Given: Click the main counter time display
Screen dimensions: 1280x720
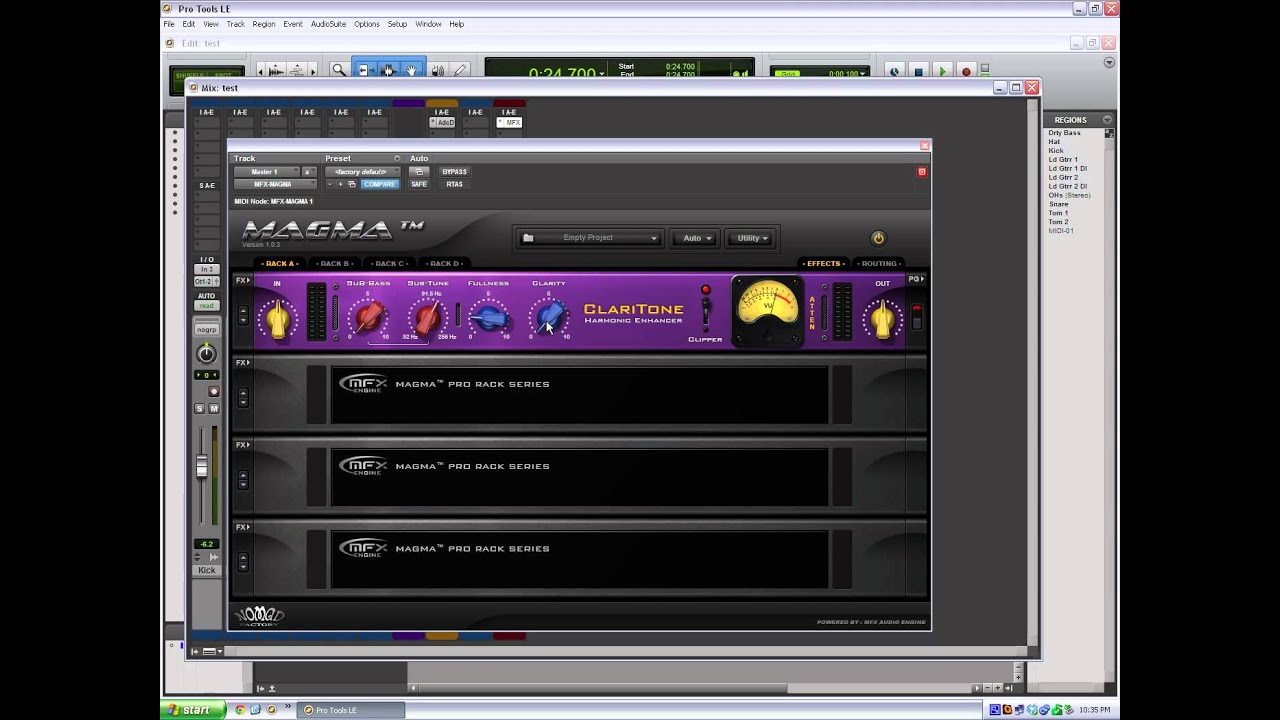Looking at the screenshot, I should (564, 73).
